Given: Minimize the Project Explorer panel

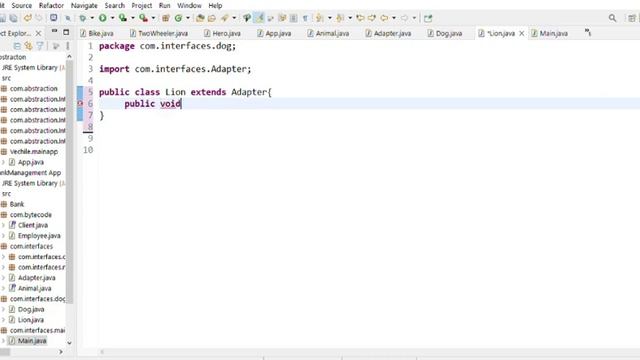Looking at the screenshot, I should pos(54,32).
